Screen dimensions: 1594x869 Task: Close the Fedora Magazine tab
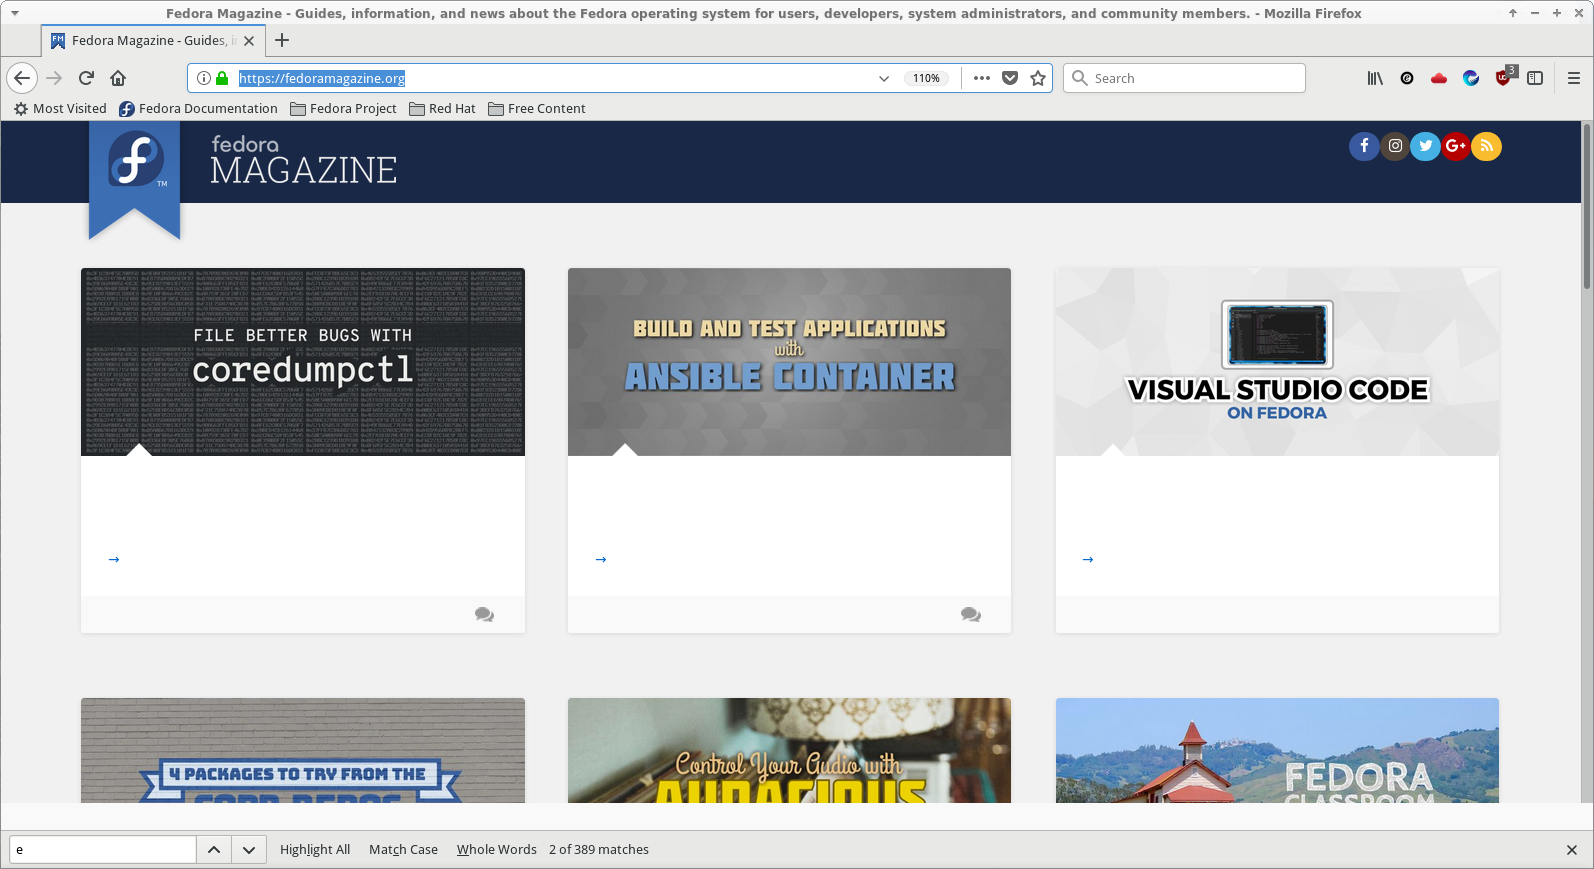coord(249,40)
